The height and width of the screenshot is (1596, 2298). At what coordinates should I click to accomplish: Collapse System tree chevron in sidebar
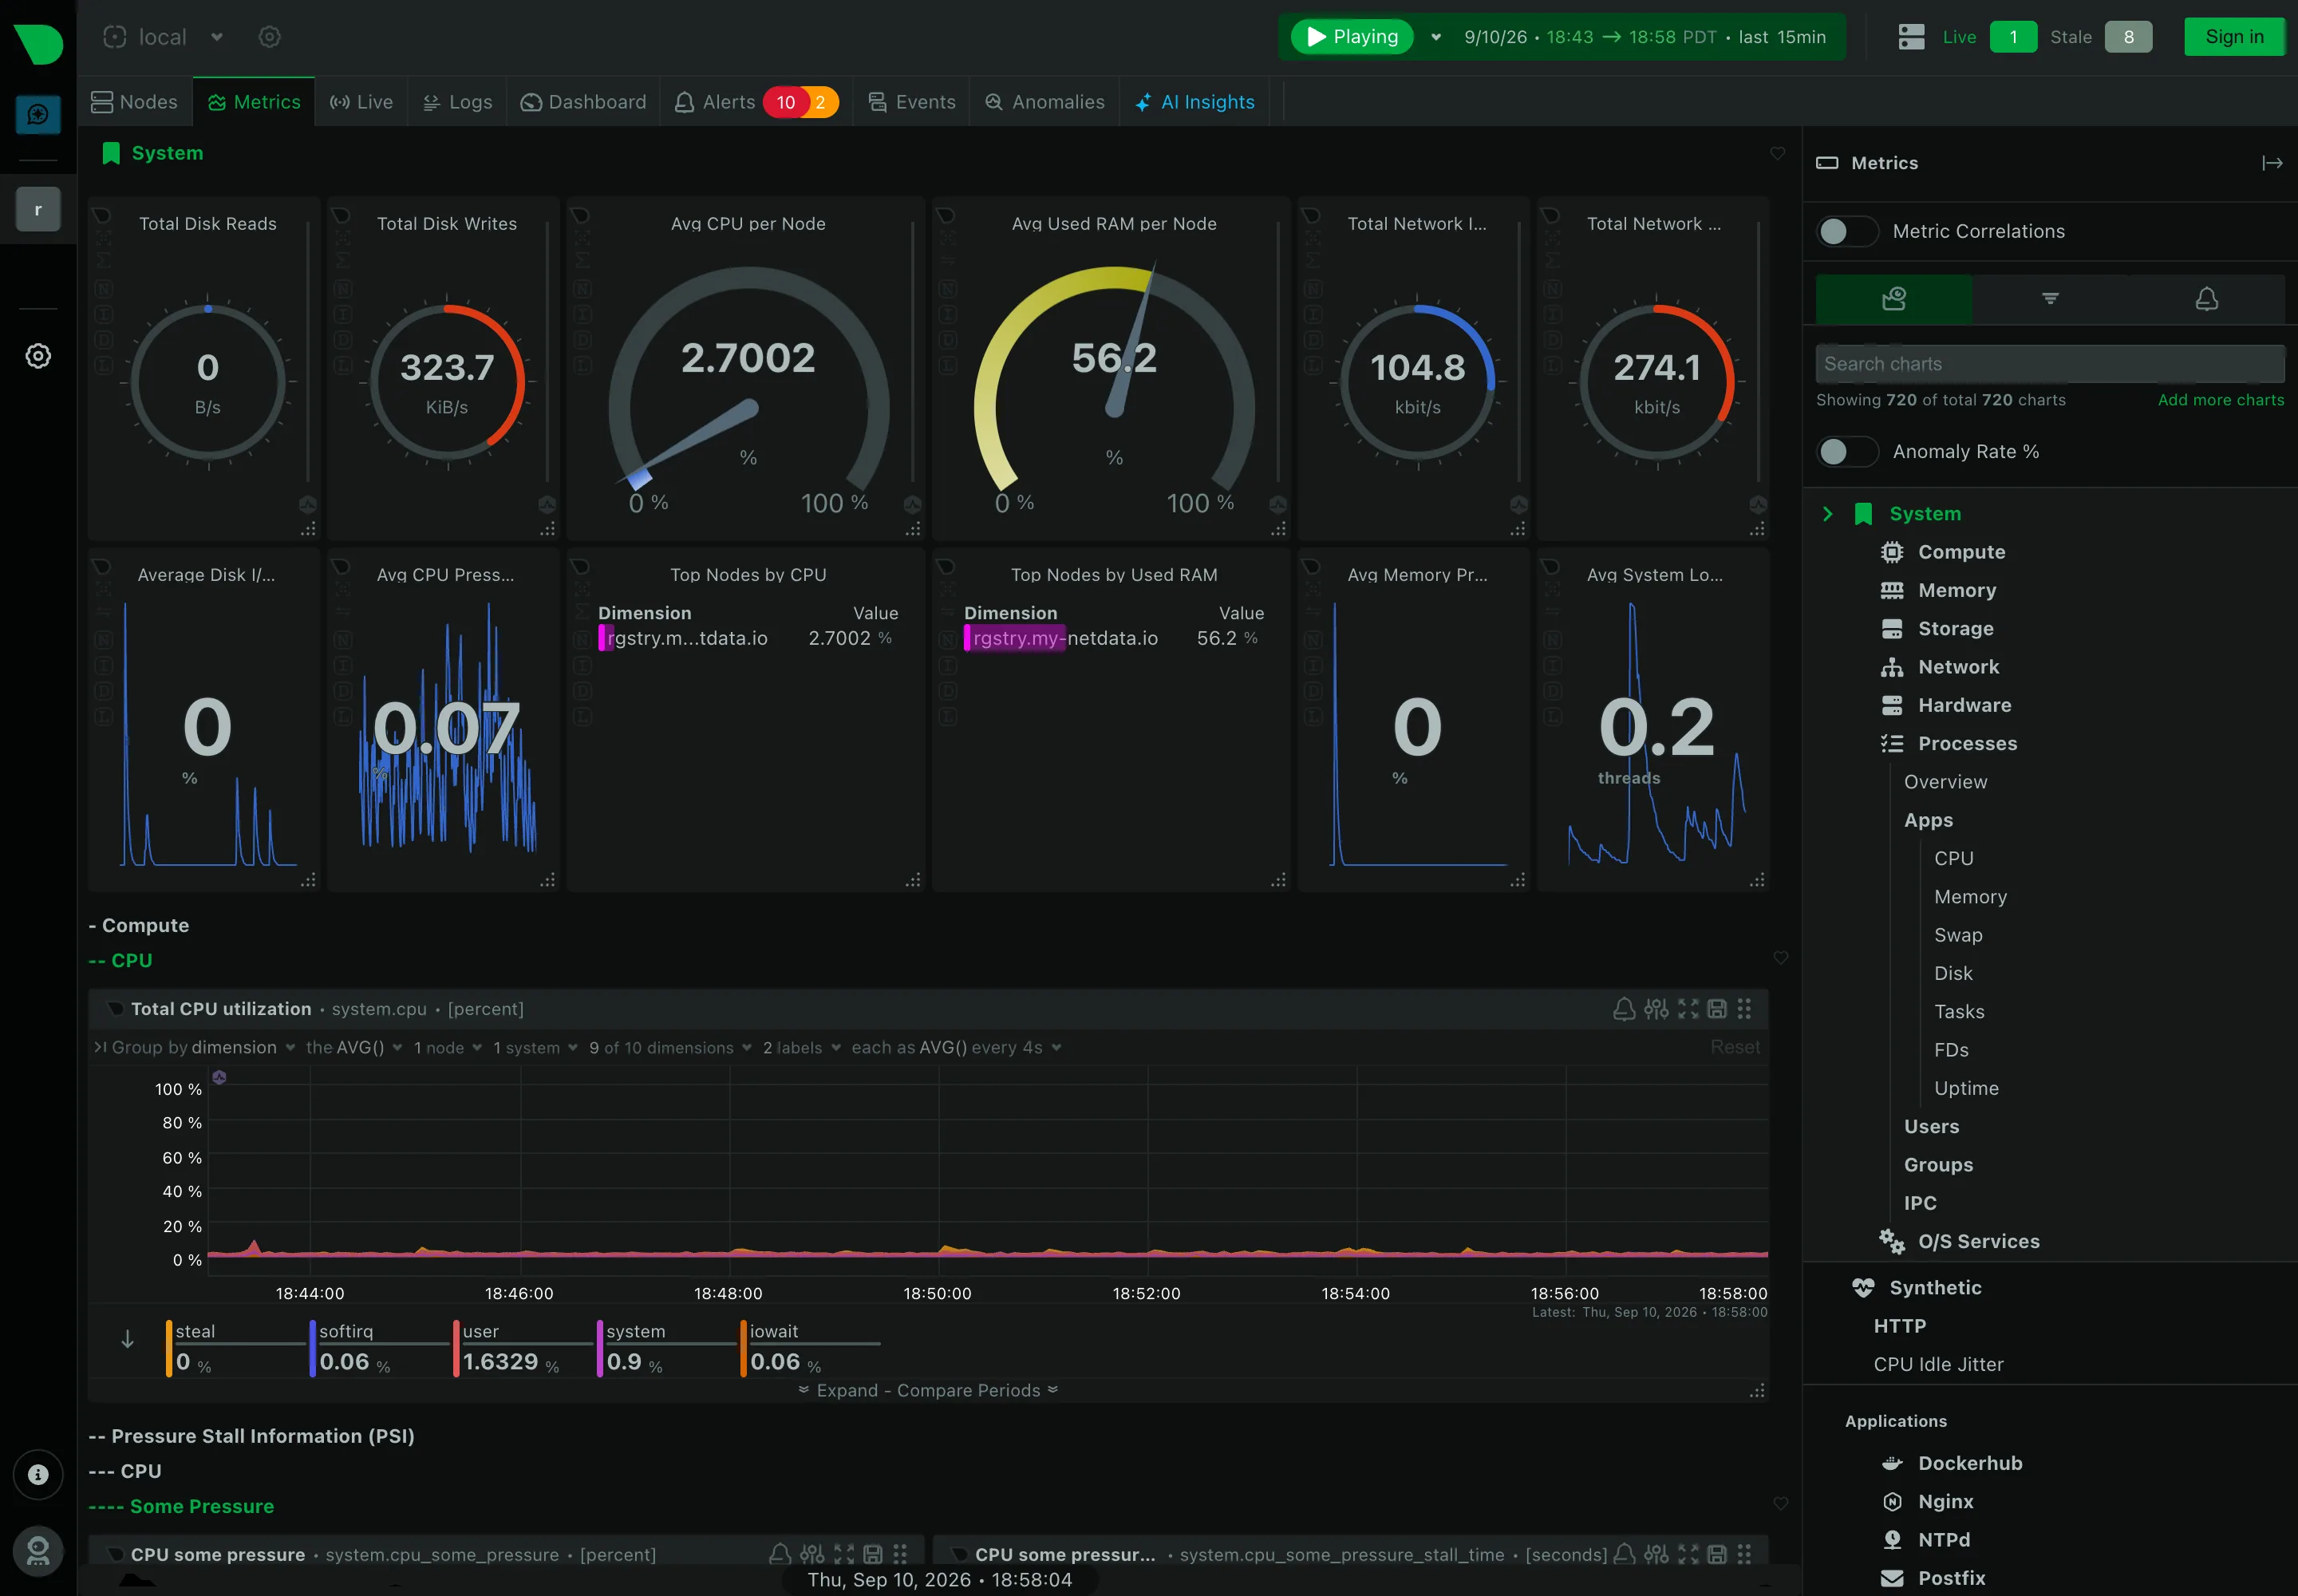(x=1827, y=514)
